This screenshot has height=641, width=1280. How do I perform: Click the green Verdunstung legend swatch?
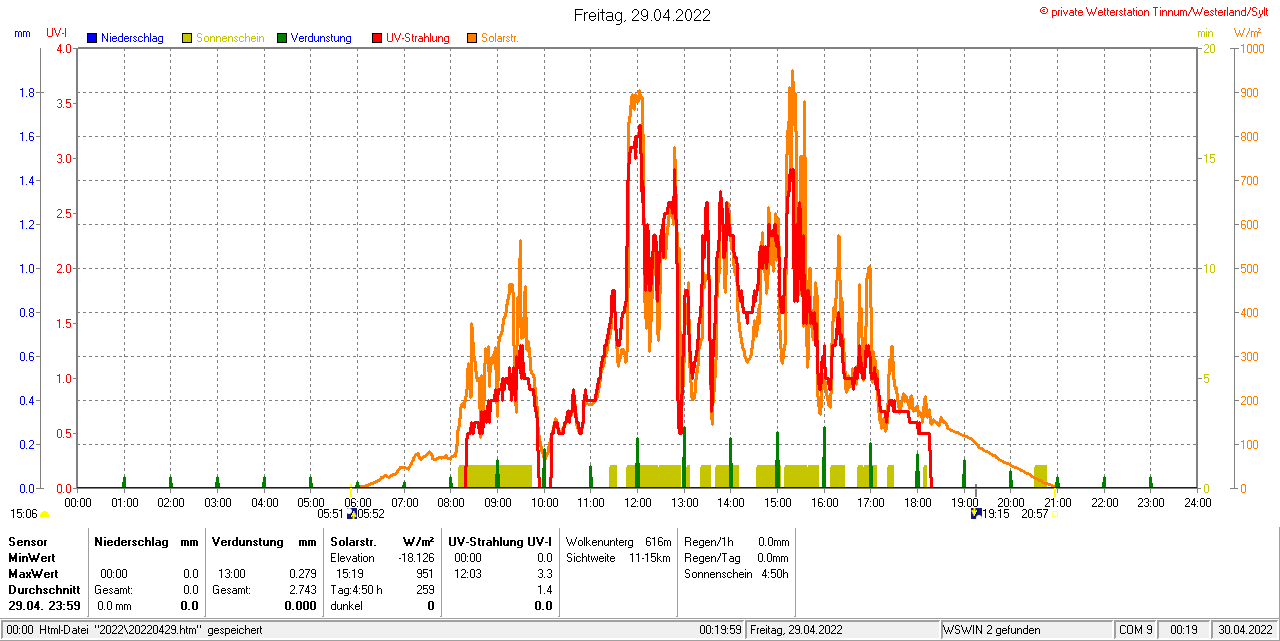point(282,38)
